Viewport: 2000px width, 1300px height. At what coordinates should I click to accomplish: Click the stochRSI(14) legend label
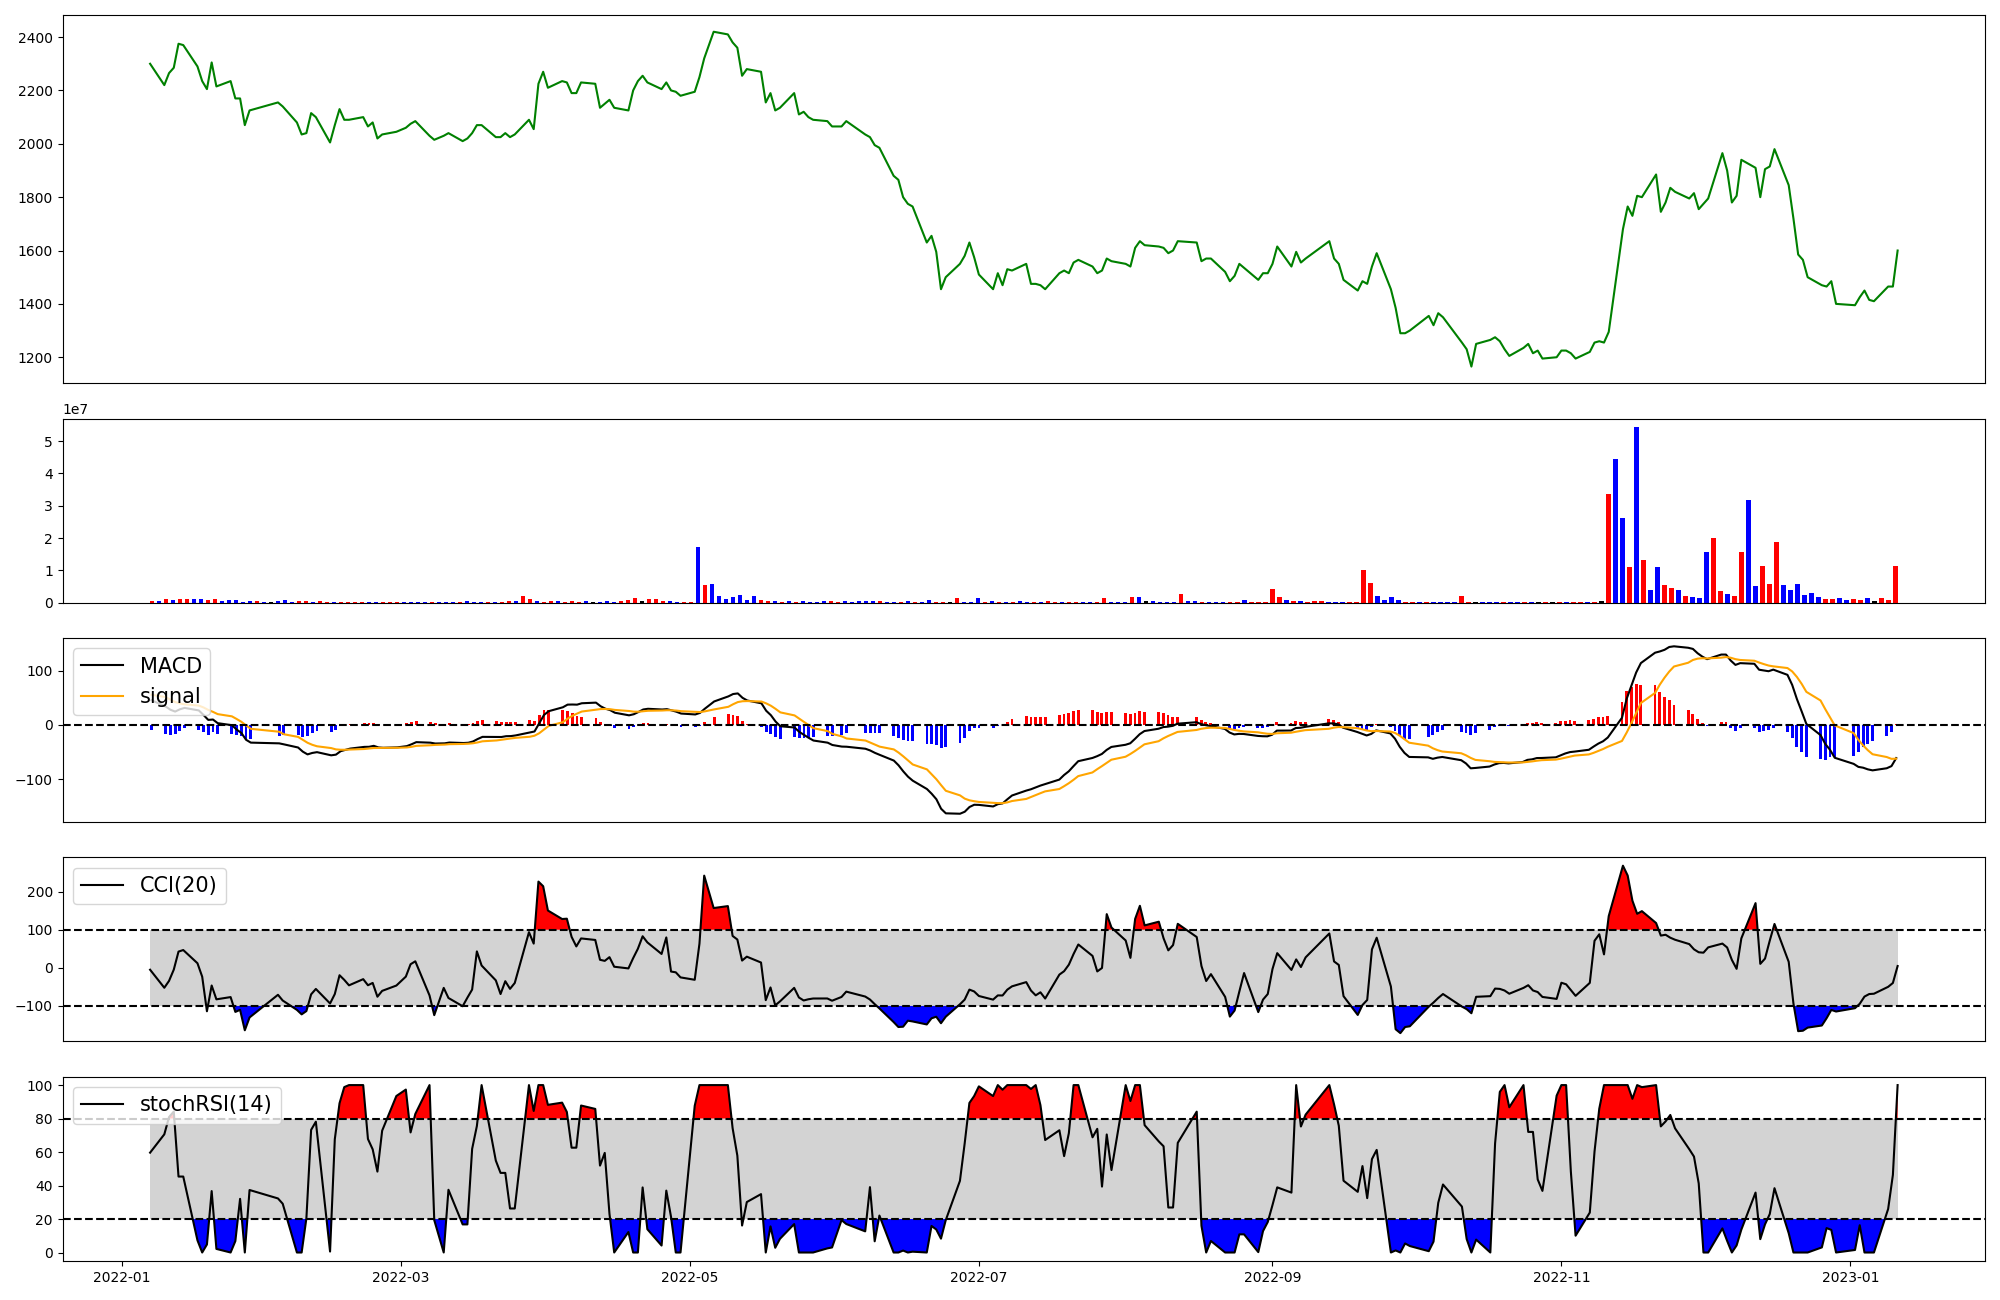point(205,1104)
